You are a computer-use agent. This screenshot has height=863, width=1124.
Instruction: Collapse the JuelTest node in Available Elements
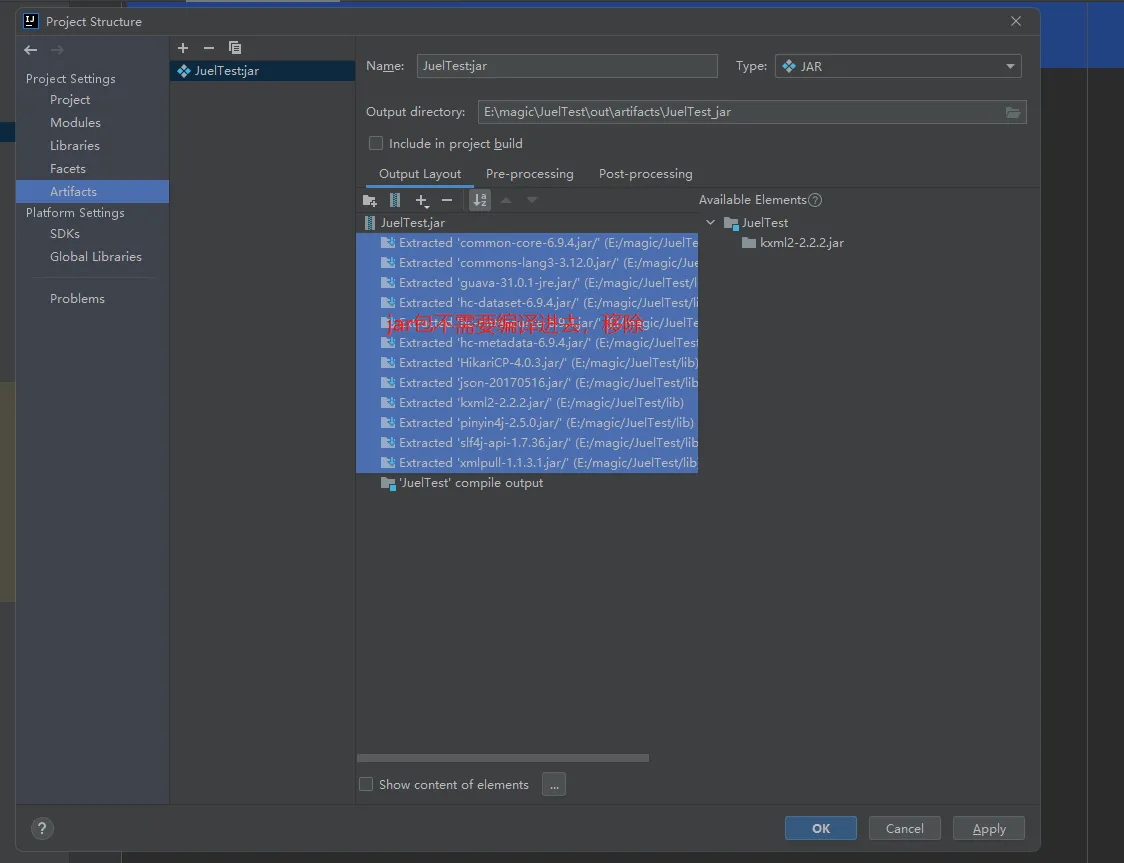[x=711, y=223]
